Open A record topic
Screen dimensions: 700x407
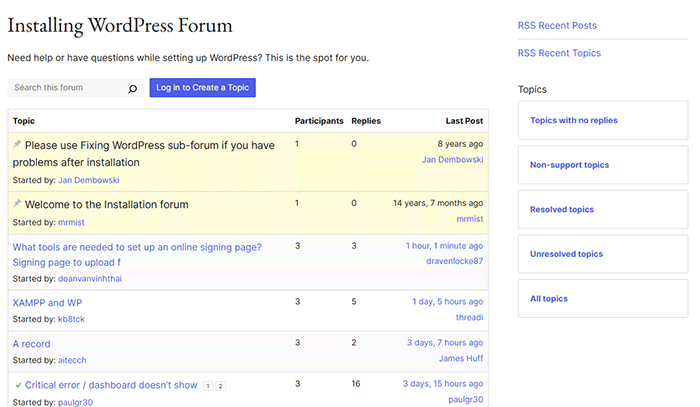31,344
